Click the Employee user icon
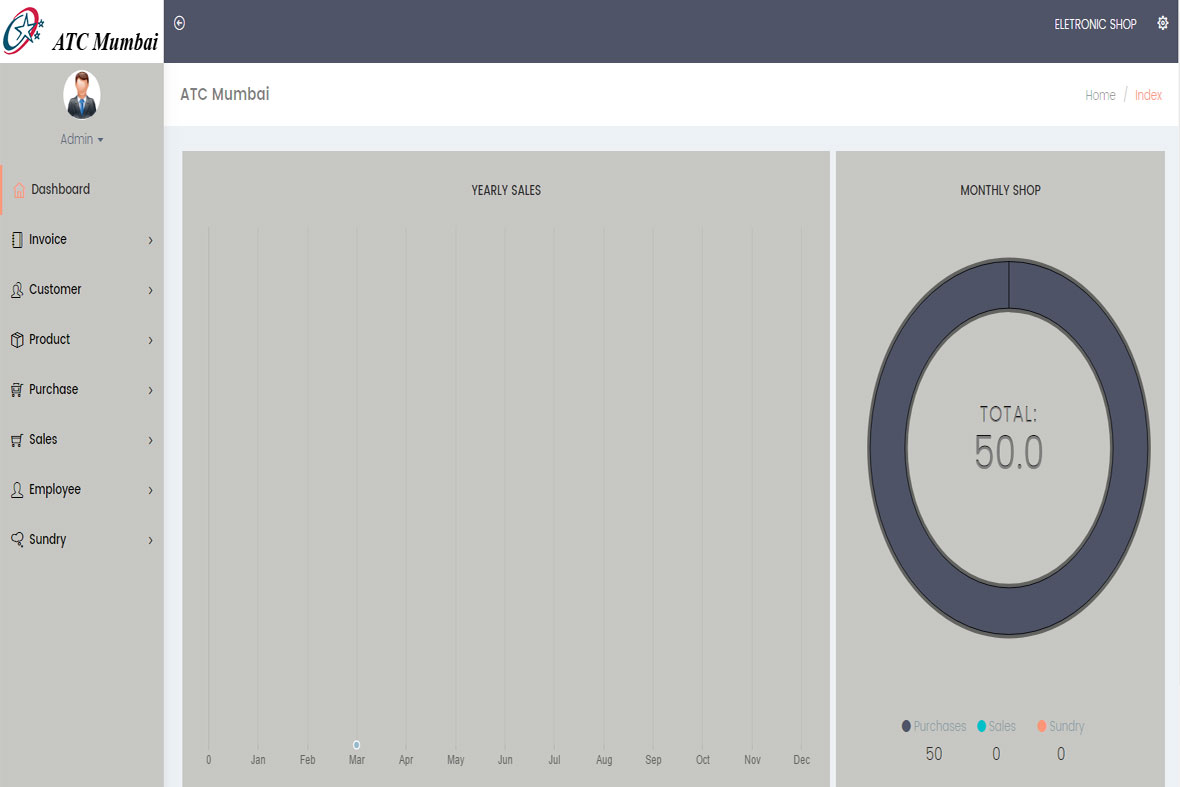1180x787 pixels. pyautogui.click(x=16, y=490)
